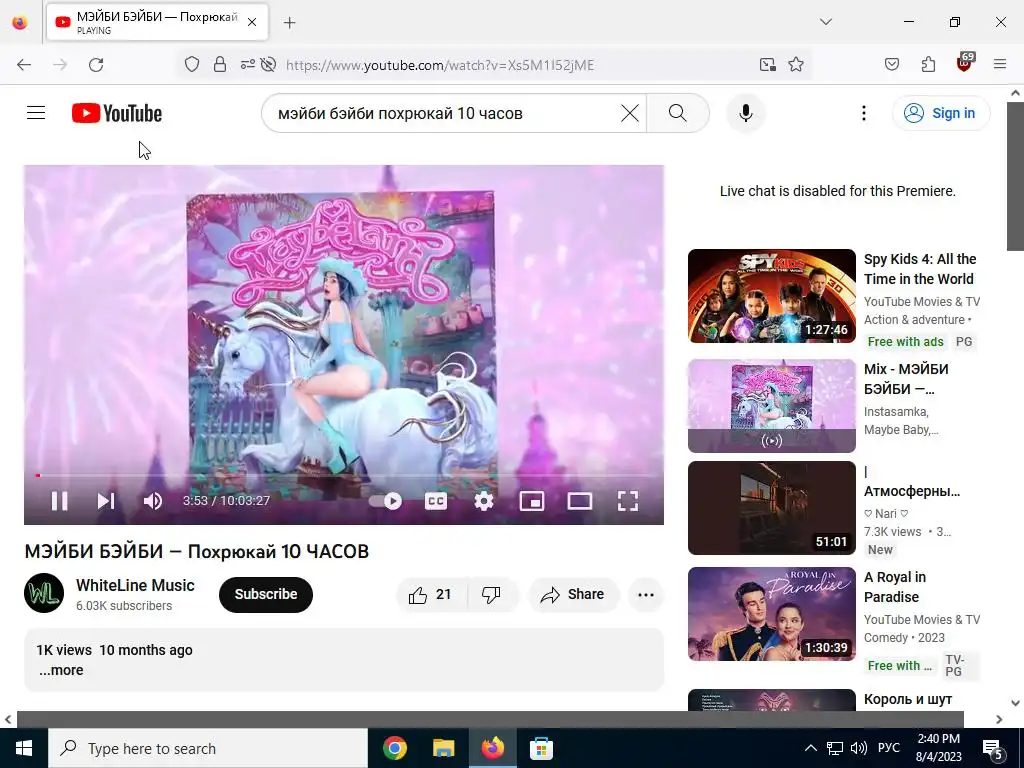Subscribe to WhiteLine Music

pyautogui.click(x=266, y=594)
